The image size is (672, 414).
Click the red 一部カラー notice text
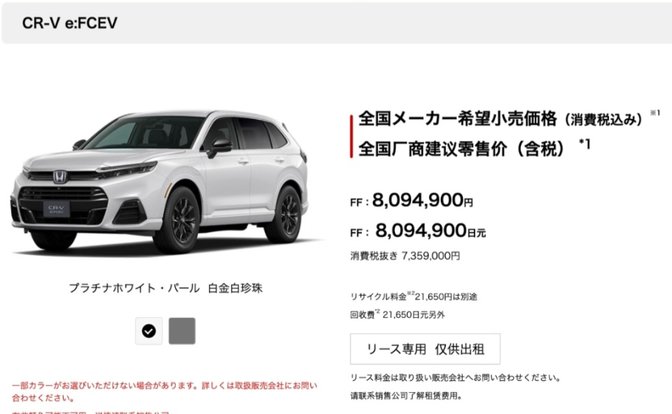coord(164,392)
